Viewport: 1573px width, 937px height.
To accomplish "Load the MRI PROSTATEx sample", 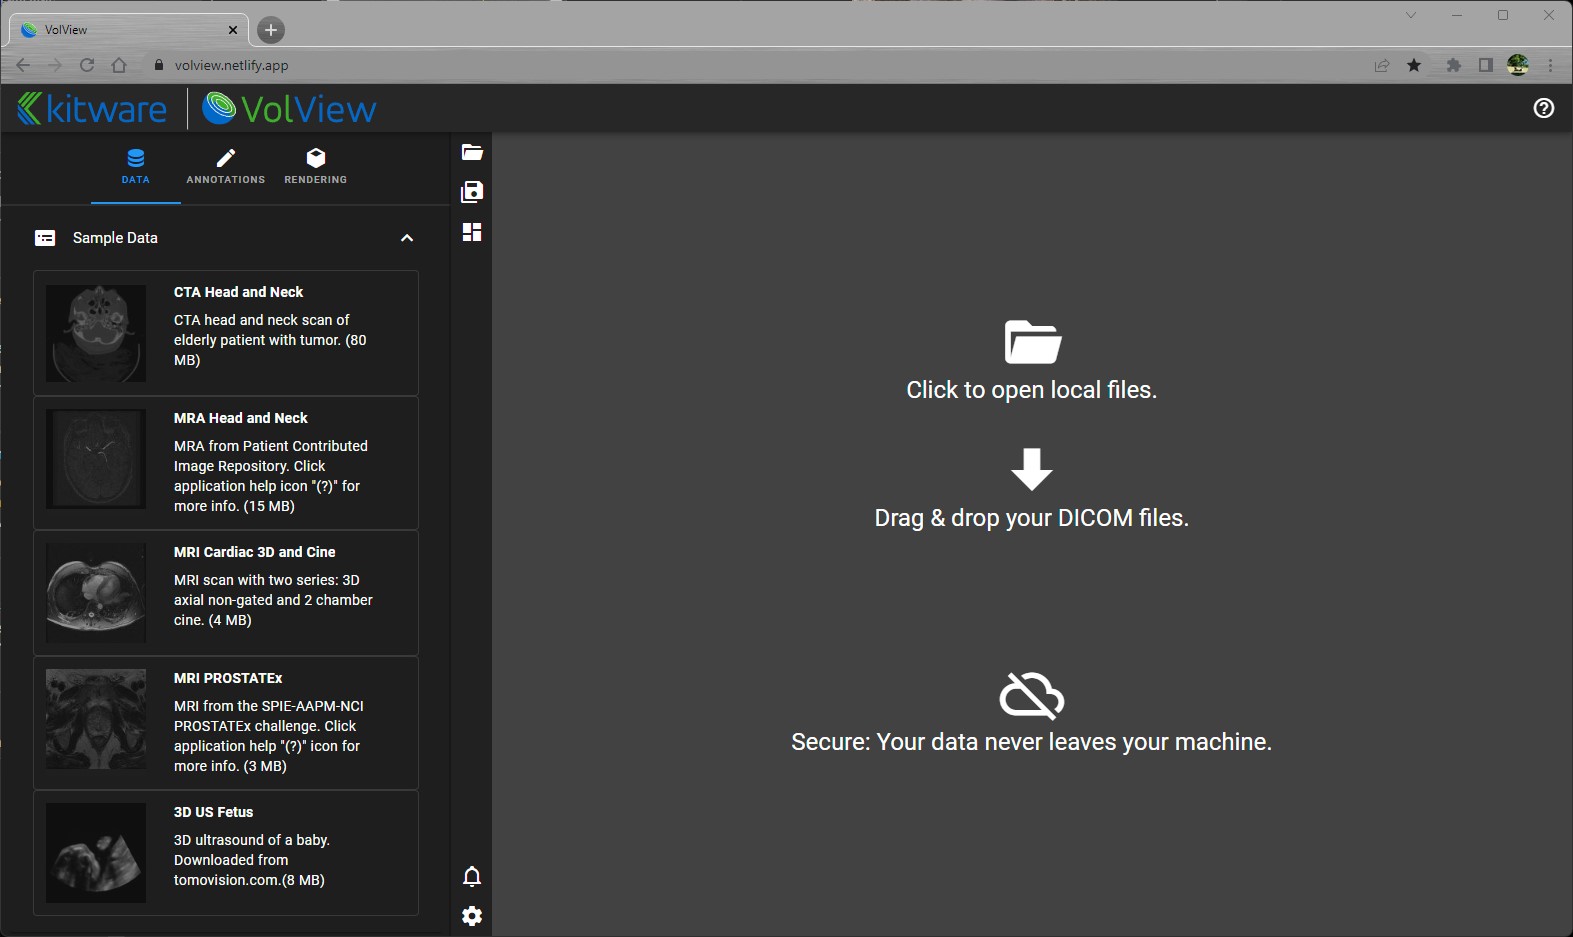I will click(226, 723).
